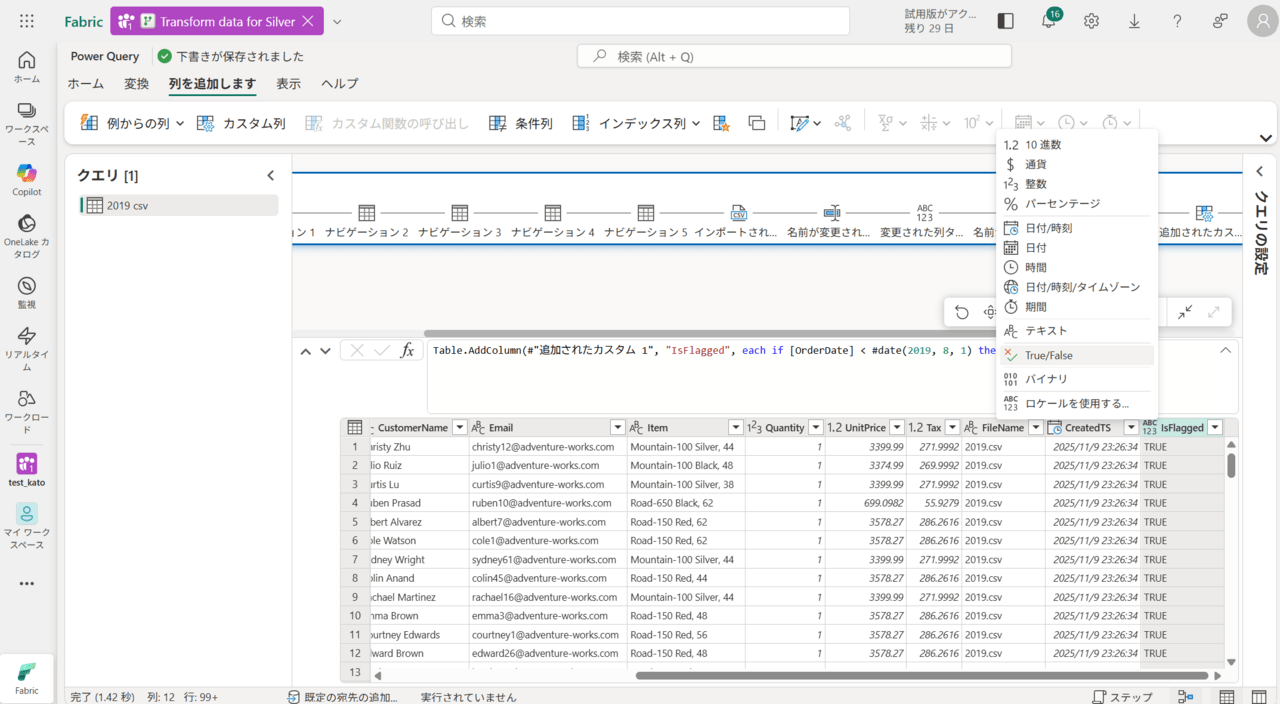The width and height of the screenshot is (1280, 704).
Task: Open the Fabric settings gear
Action: click(1091, 21)
